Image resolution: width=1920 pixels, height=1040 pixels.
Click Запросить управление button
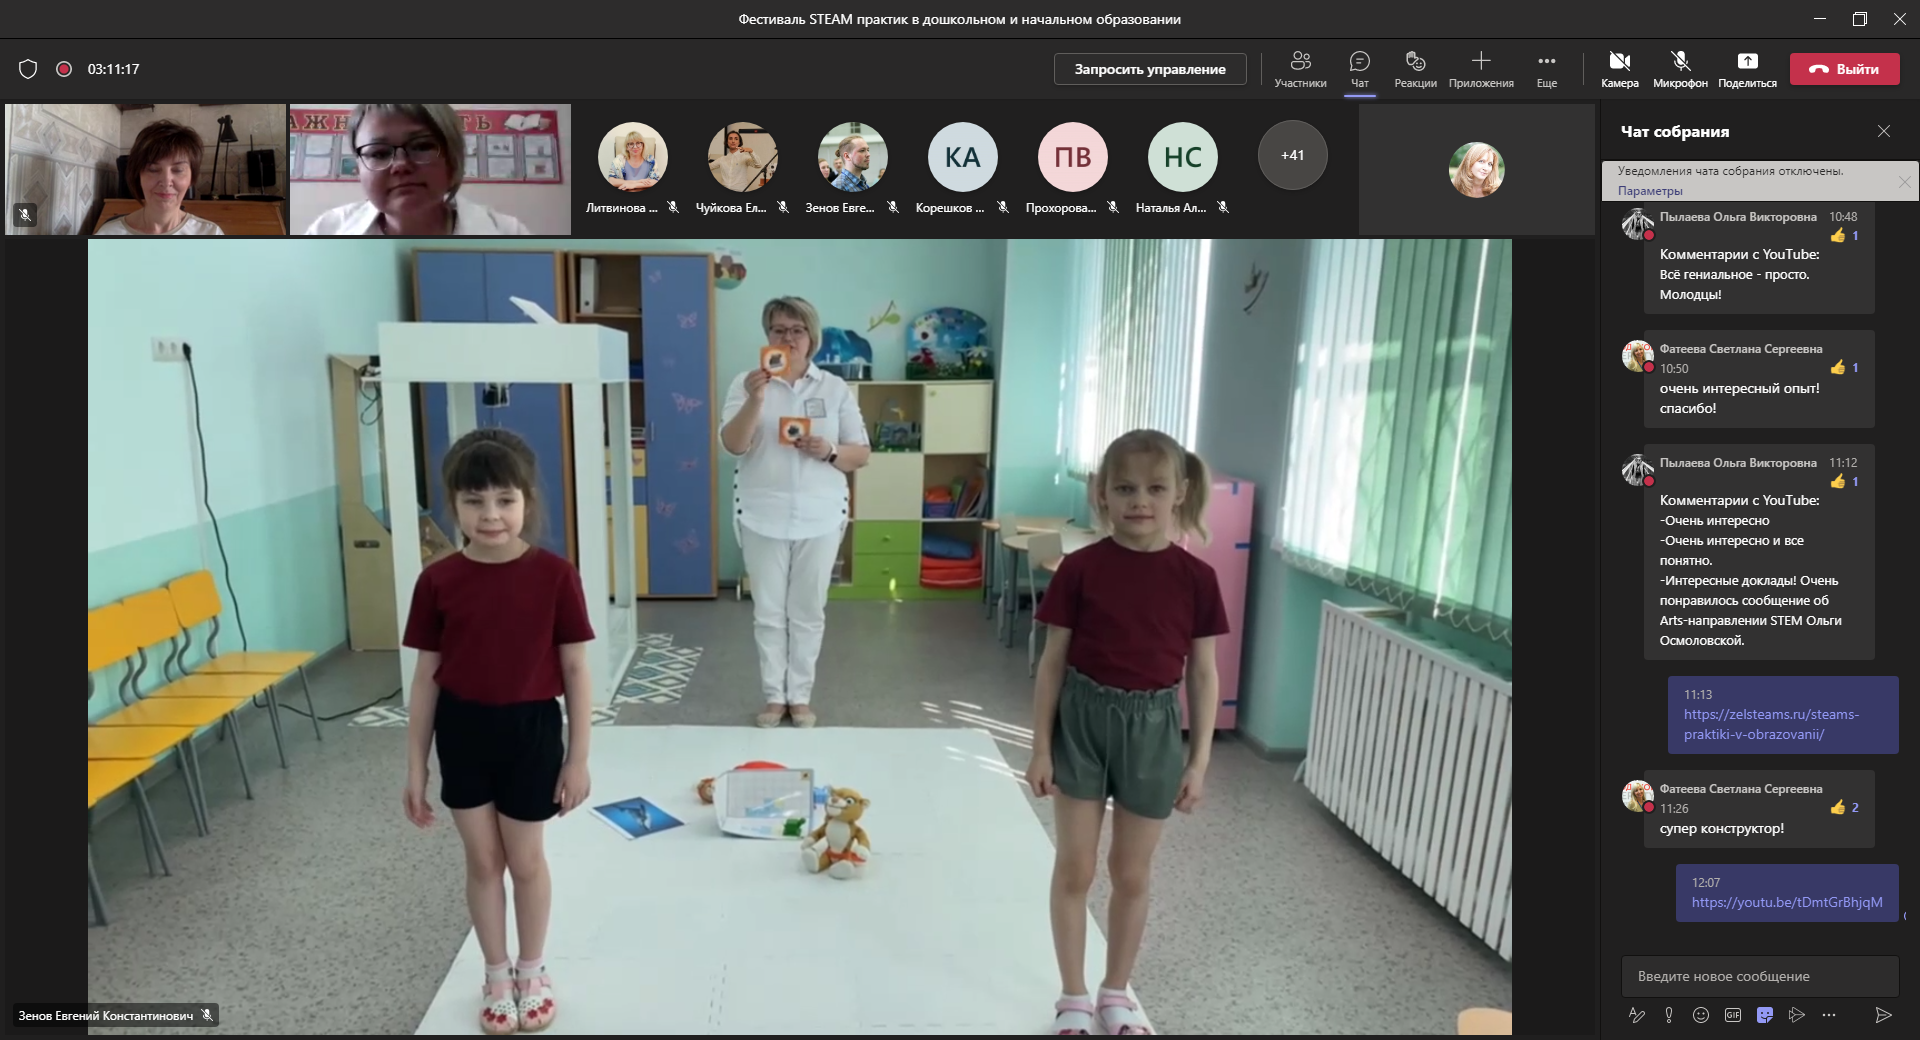point(1150,69)
